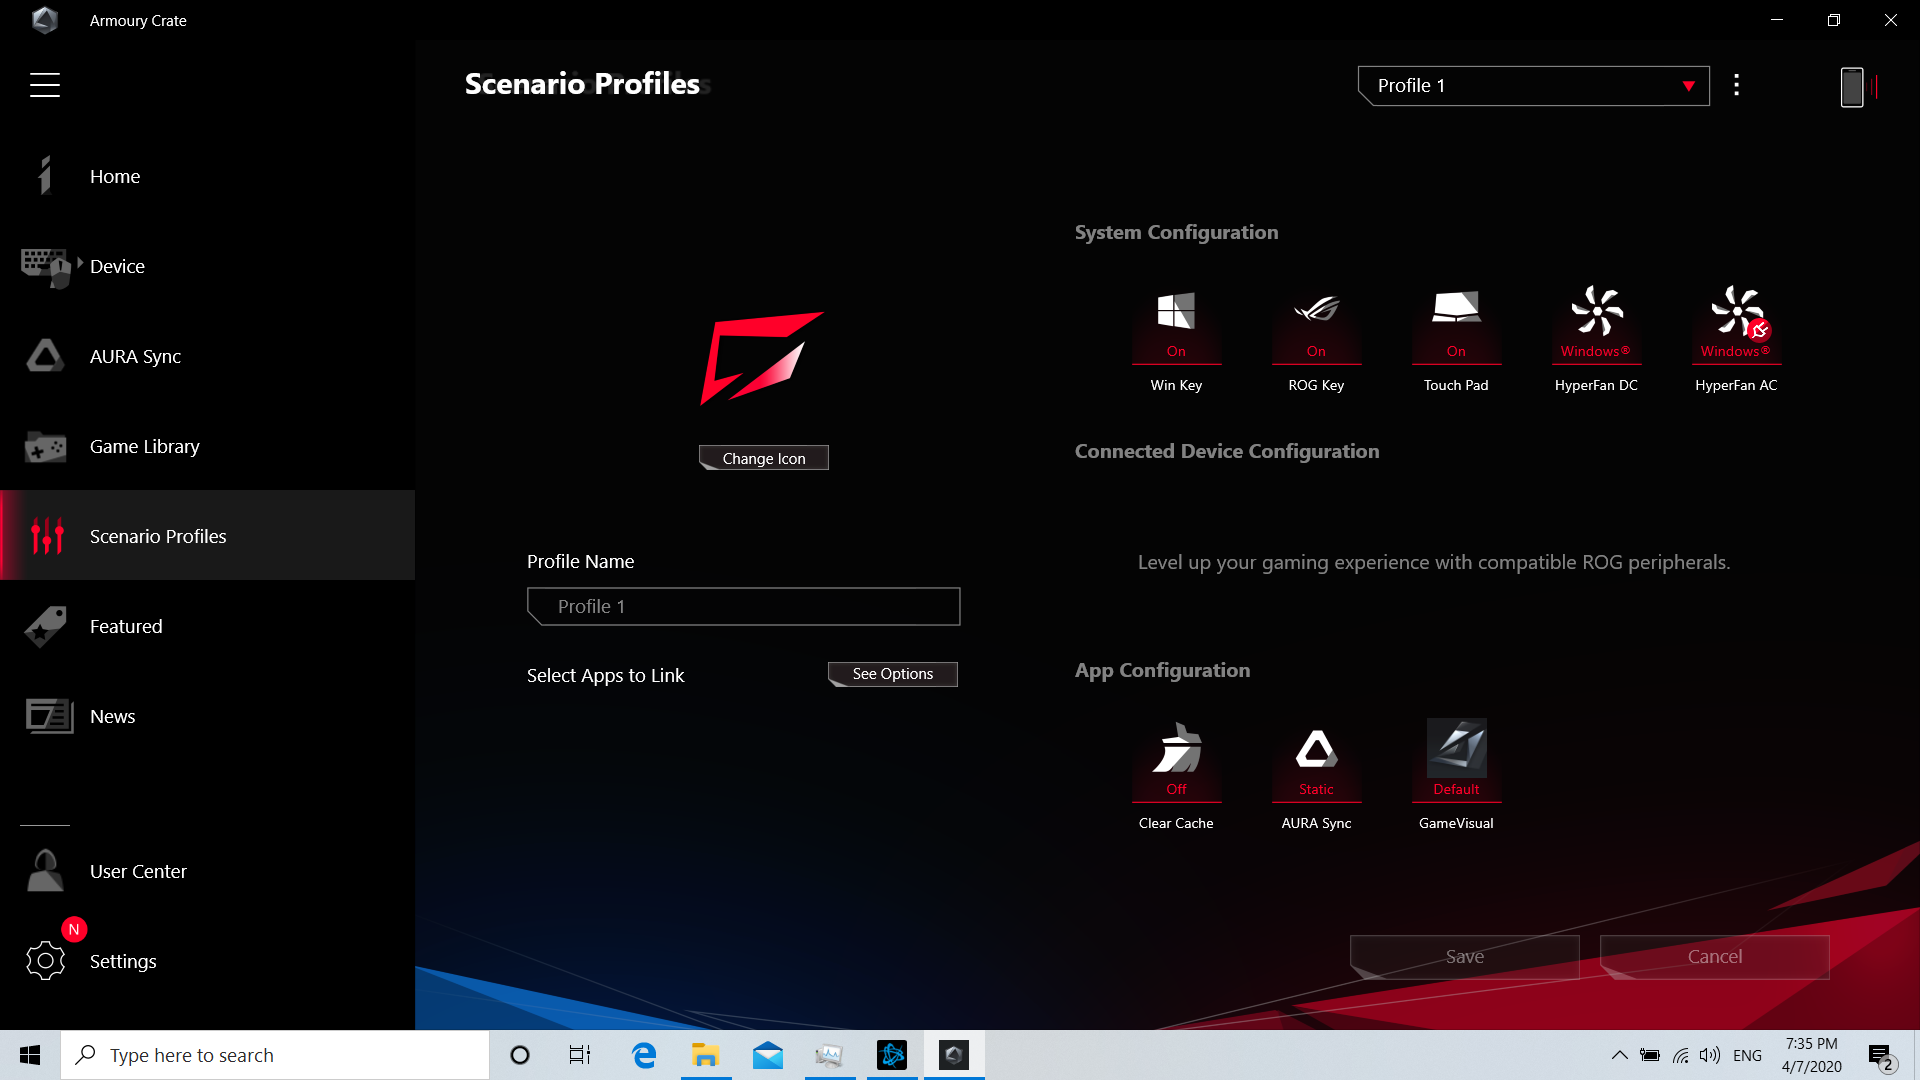Viewport: 1920px width, 1080px height.
Task: Open Mail app from the taskbar
Action: pyautogui.click(x=768, y=1055)
